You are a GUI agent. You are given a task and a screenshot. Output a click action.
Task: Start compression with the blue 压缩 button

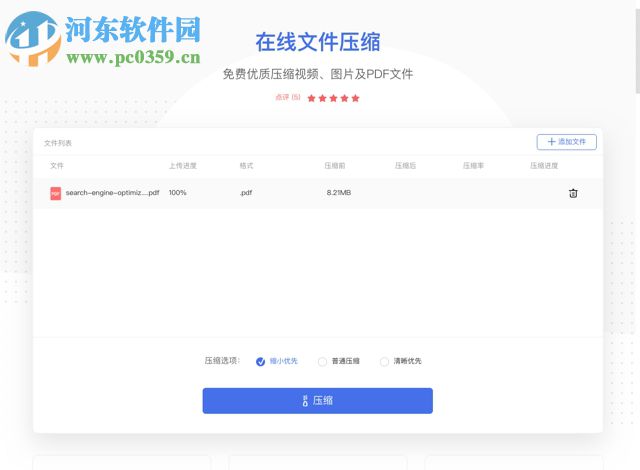click(318, 401)
